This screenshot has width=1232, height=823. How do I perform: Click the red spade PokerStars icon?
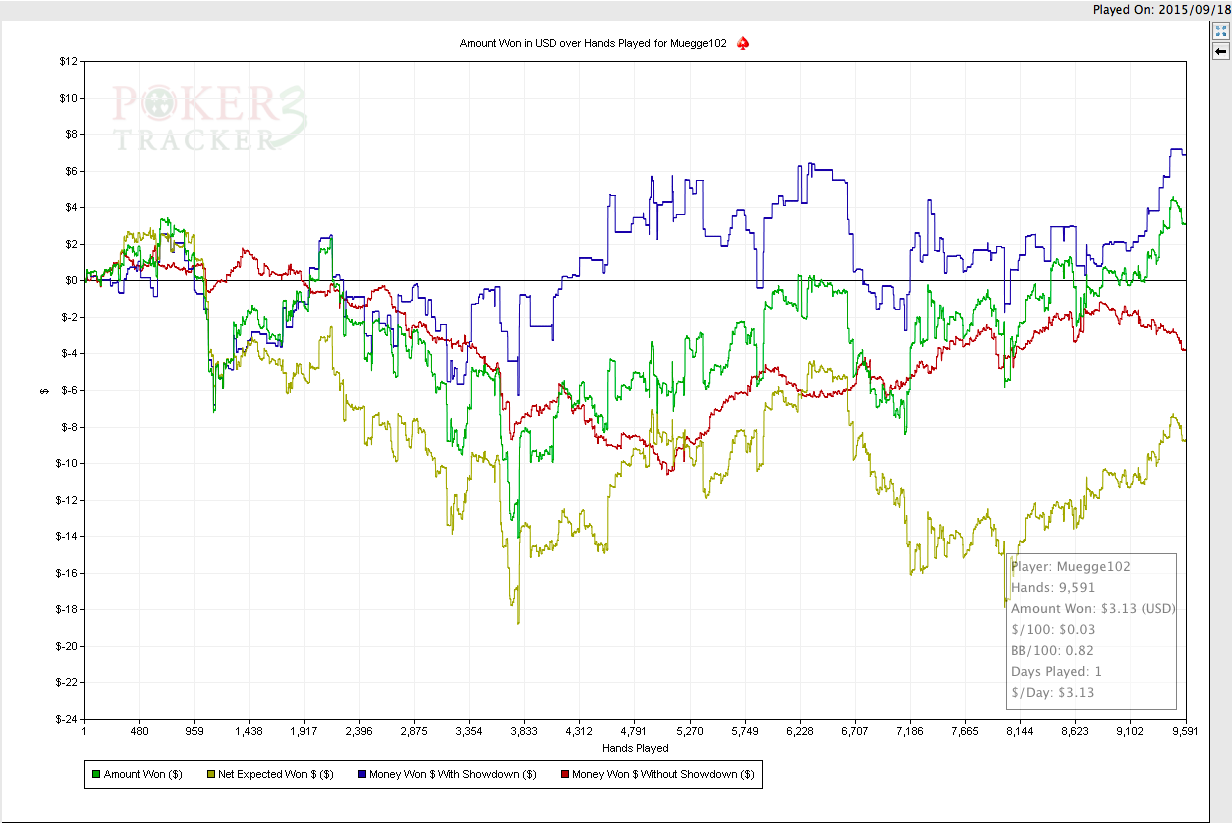tap(743, 43)
